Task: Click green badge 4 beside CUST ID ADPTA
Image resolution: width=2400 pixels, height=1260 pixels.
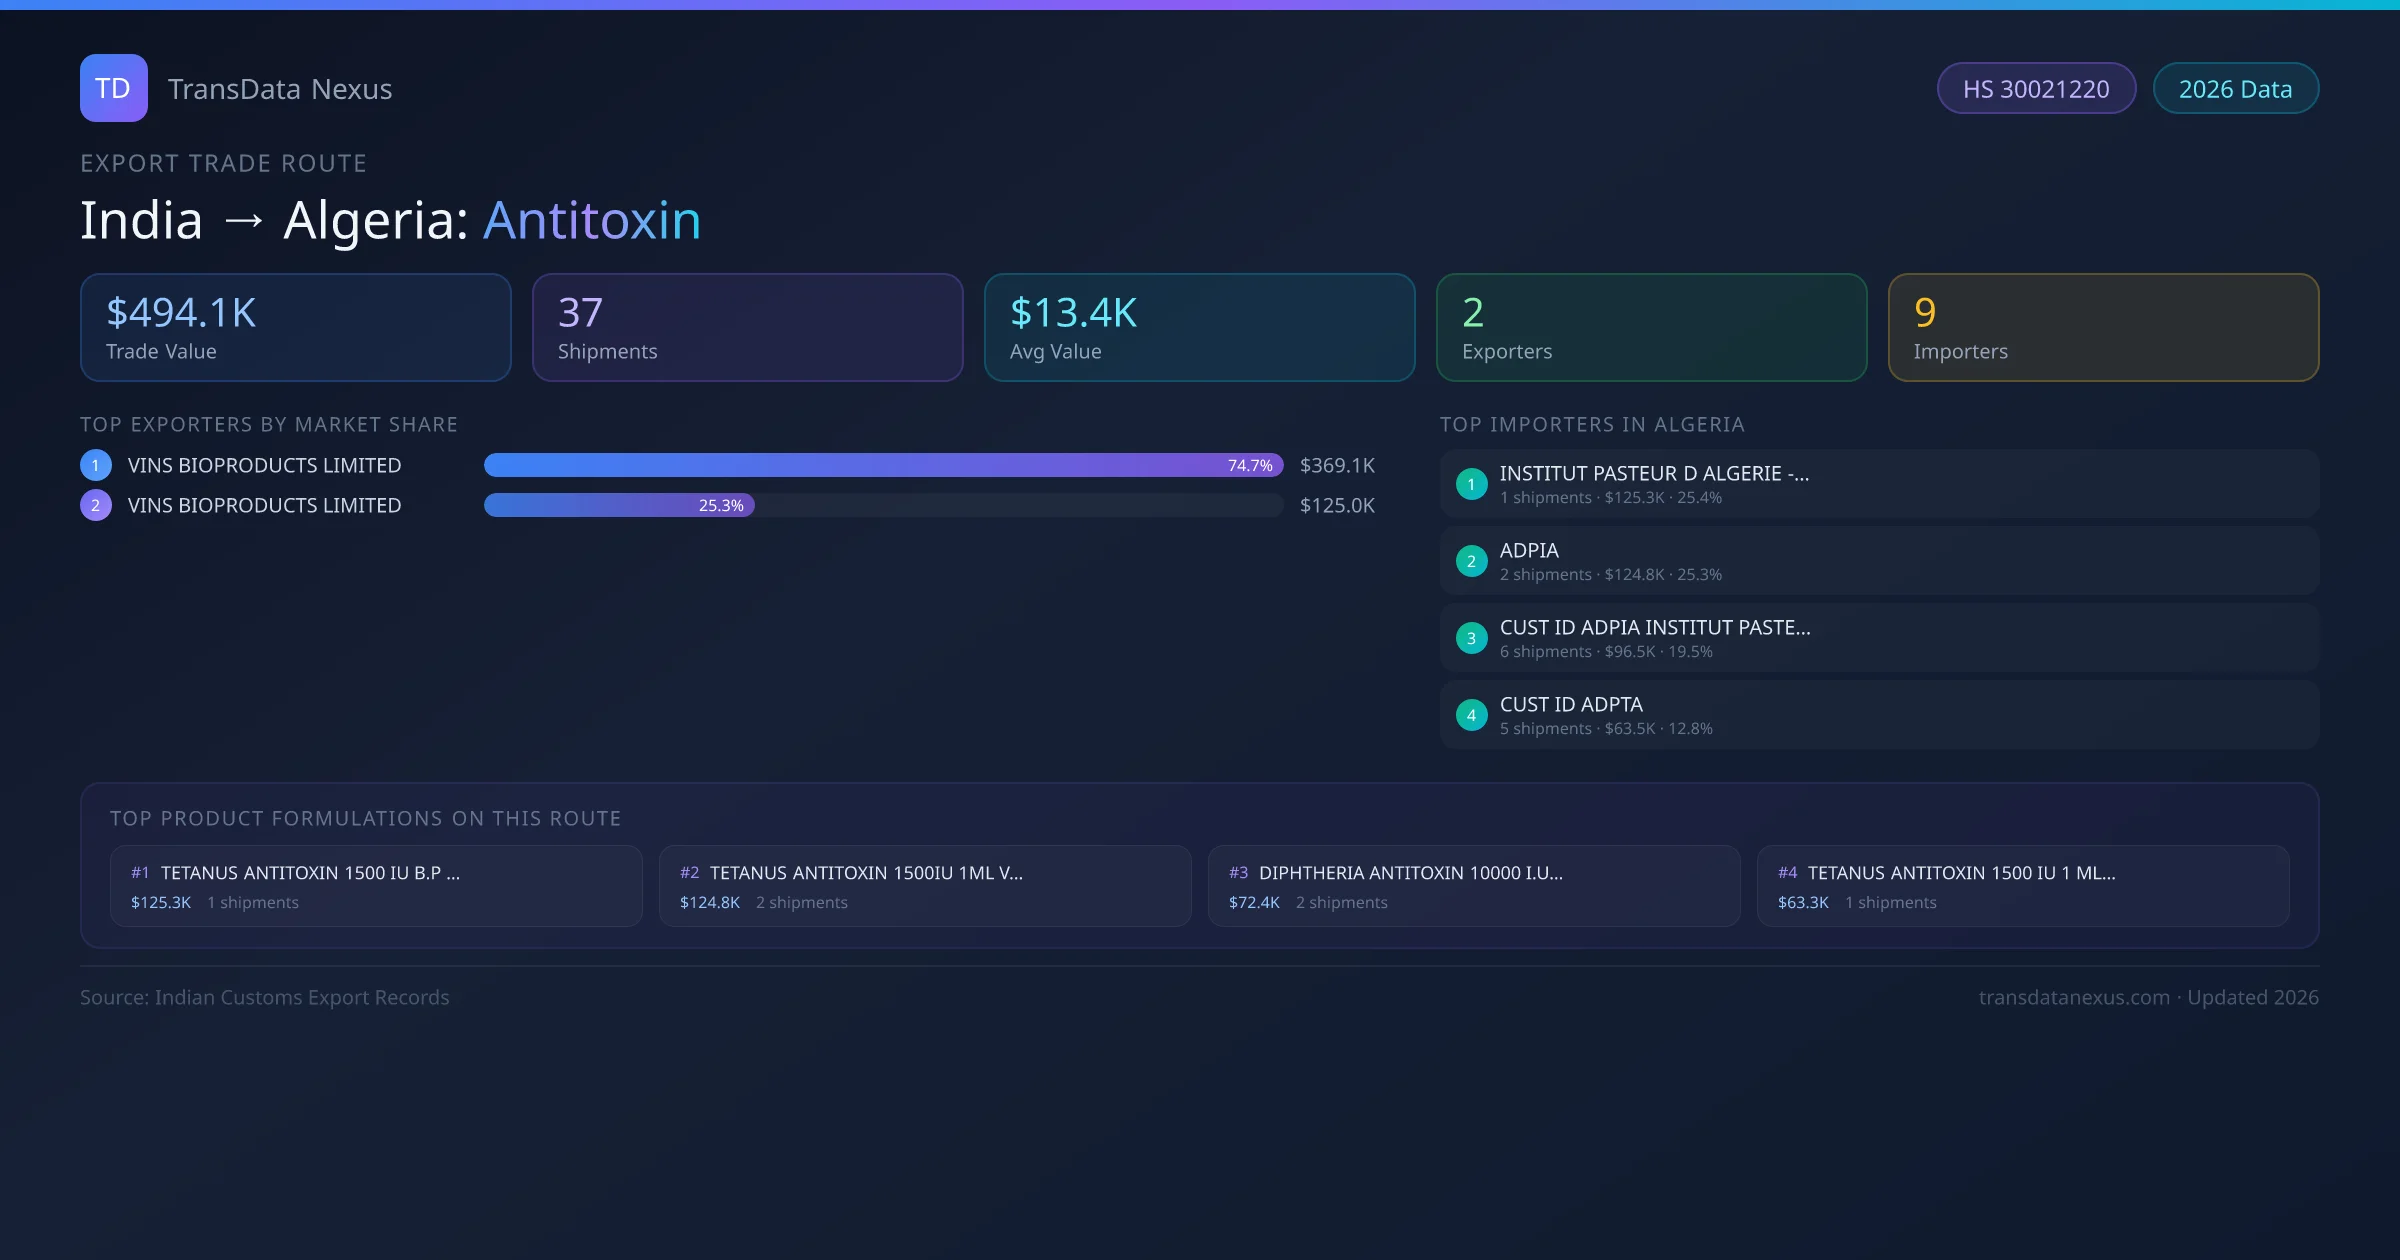Action: coord(1471,715)
